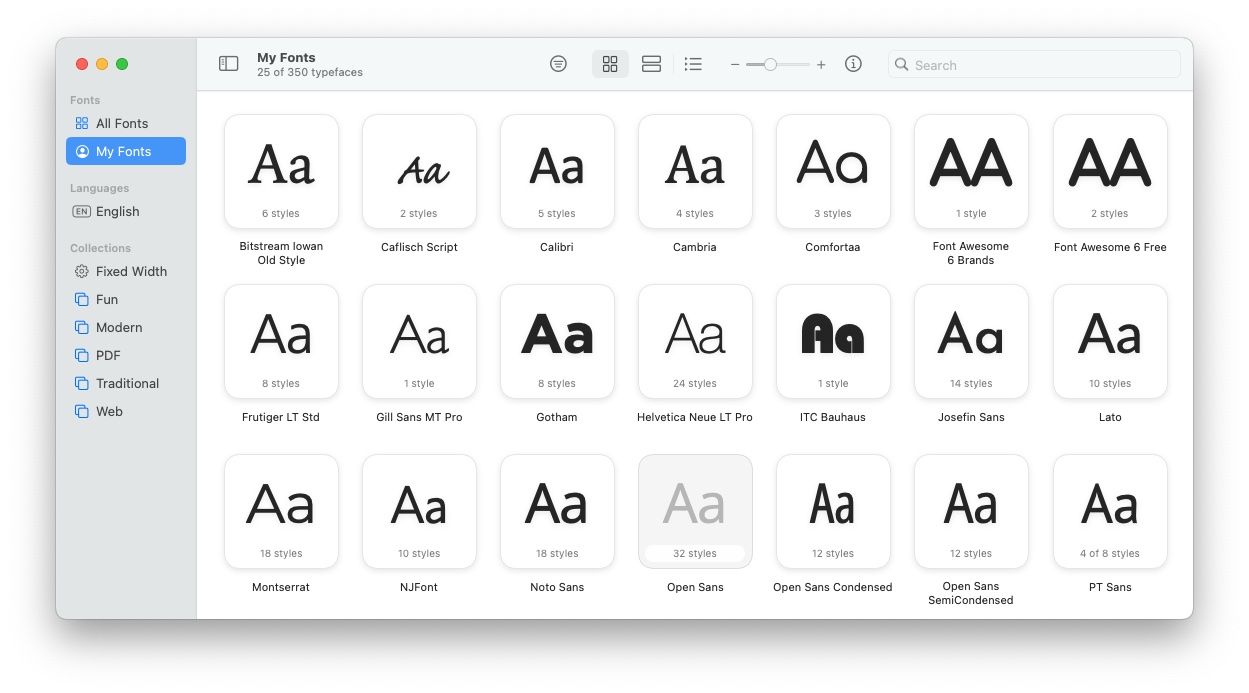Open the Modern collection
This screenshot has width=1249, height=693.
point(126,327)
